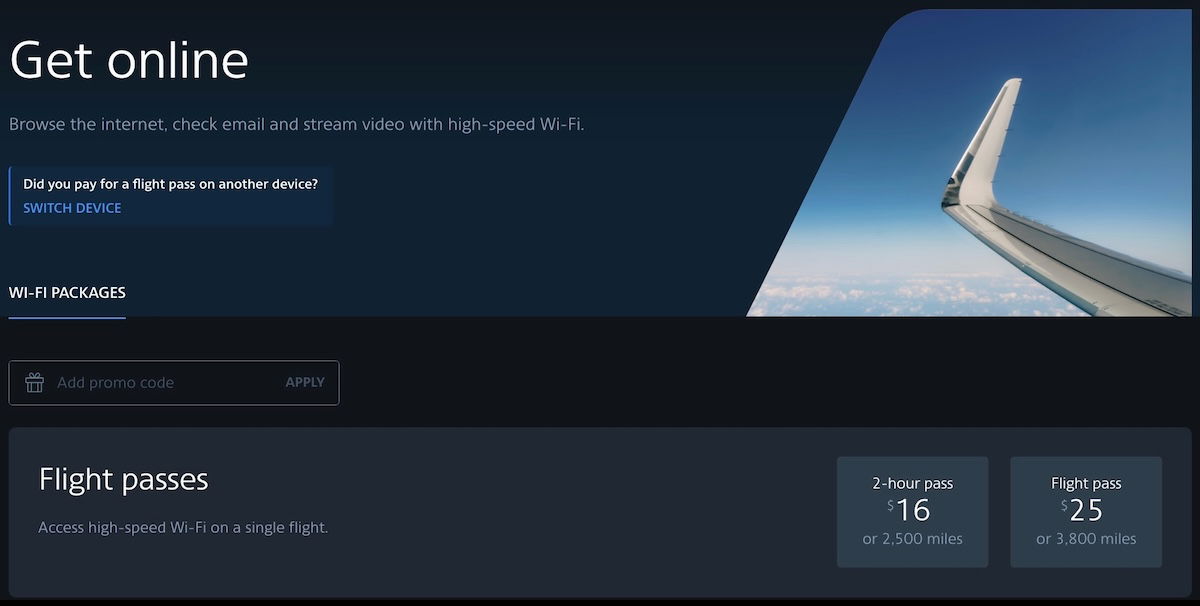1200x606 pixels.
Task: Click the 'or 3,800 miles' text
Action: tap(1086, 539)
